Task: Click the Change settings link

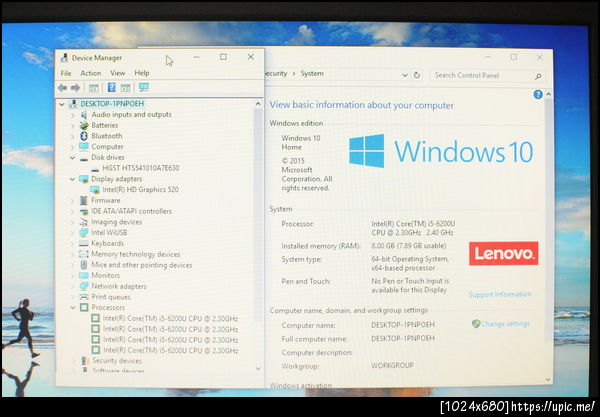Action: 505,324
